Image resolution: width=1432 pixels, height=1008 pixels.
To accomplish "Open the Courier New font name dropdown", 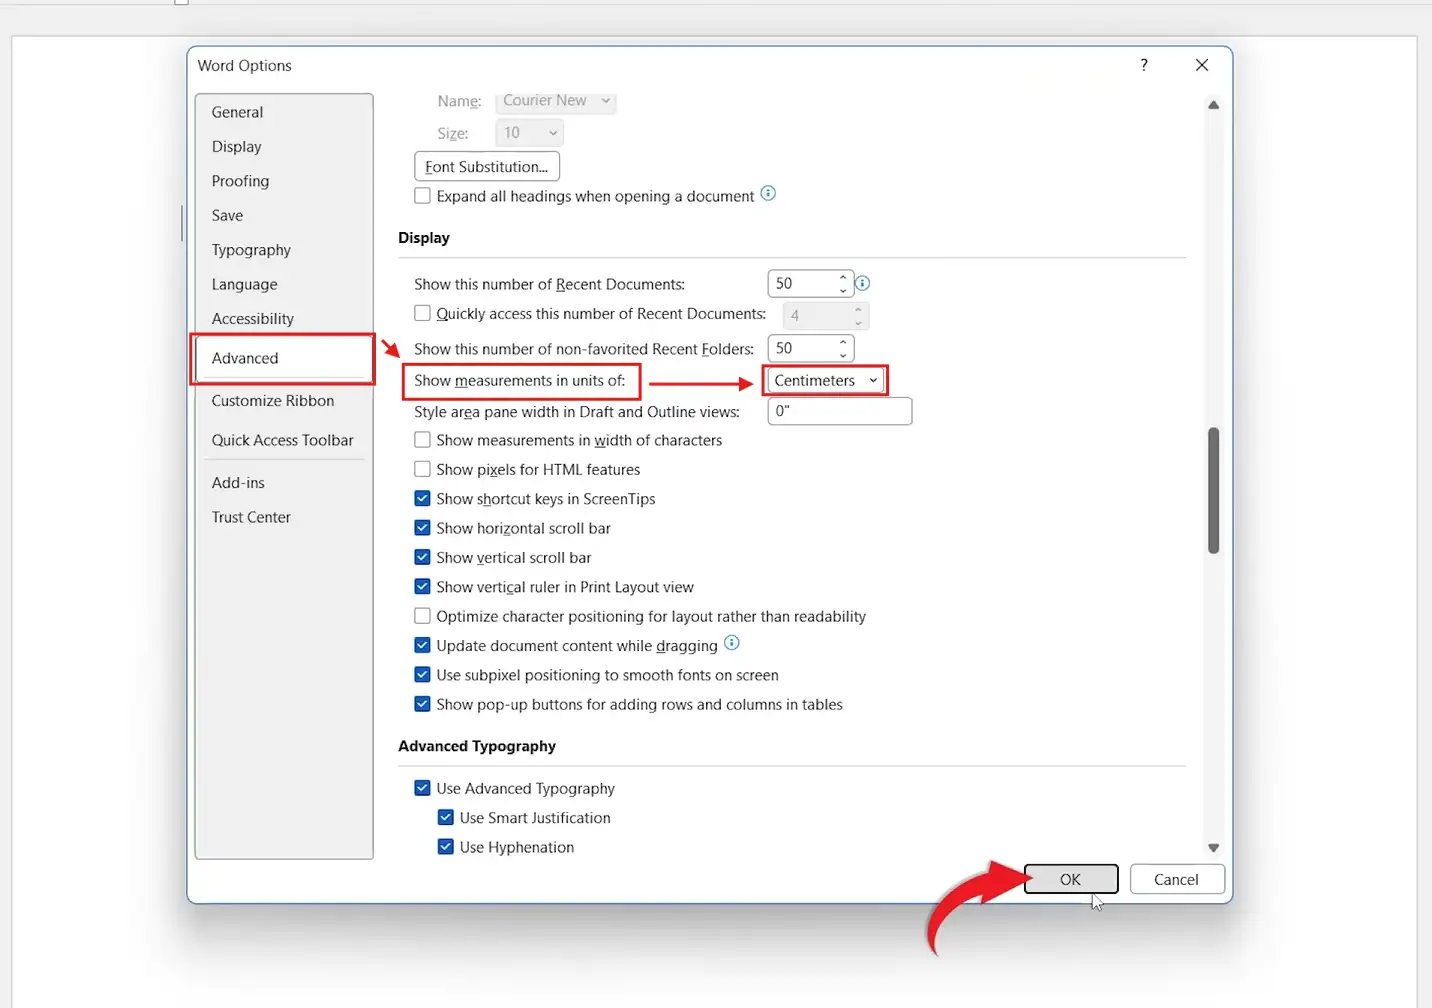I will pos(556,101).
